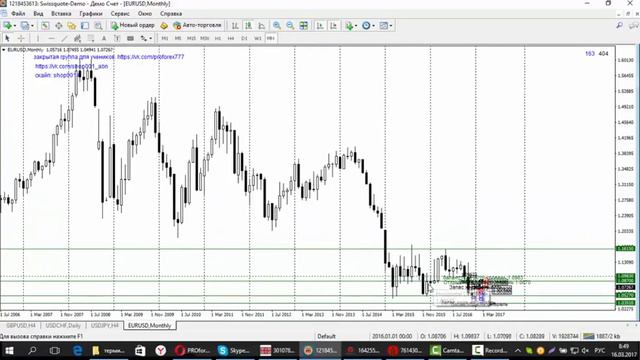The image size is (640, 360).
Task: Open the Вставка menu
Action: point(61,13)
